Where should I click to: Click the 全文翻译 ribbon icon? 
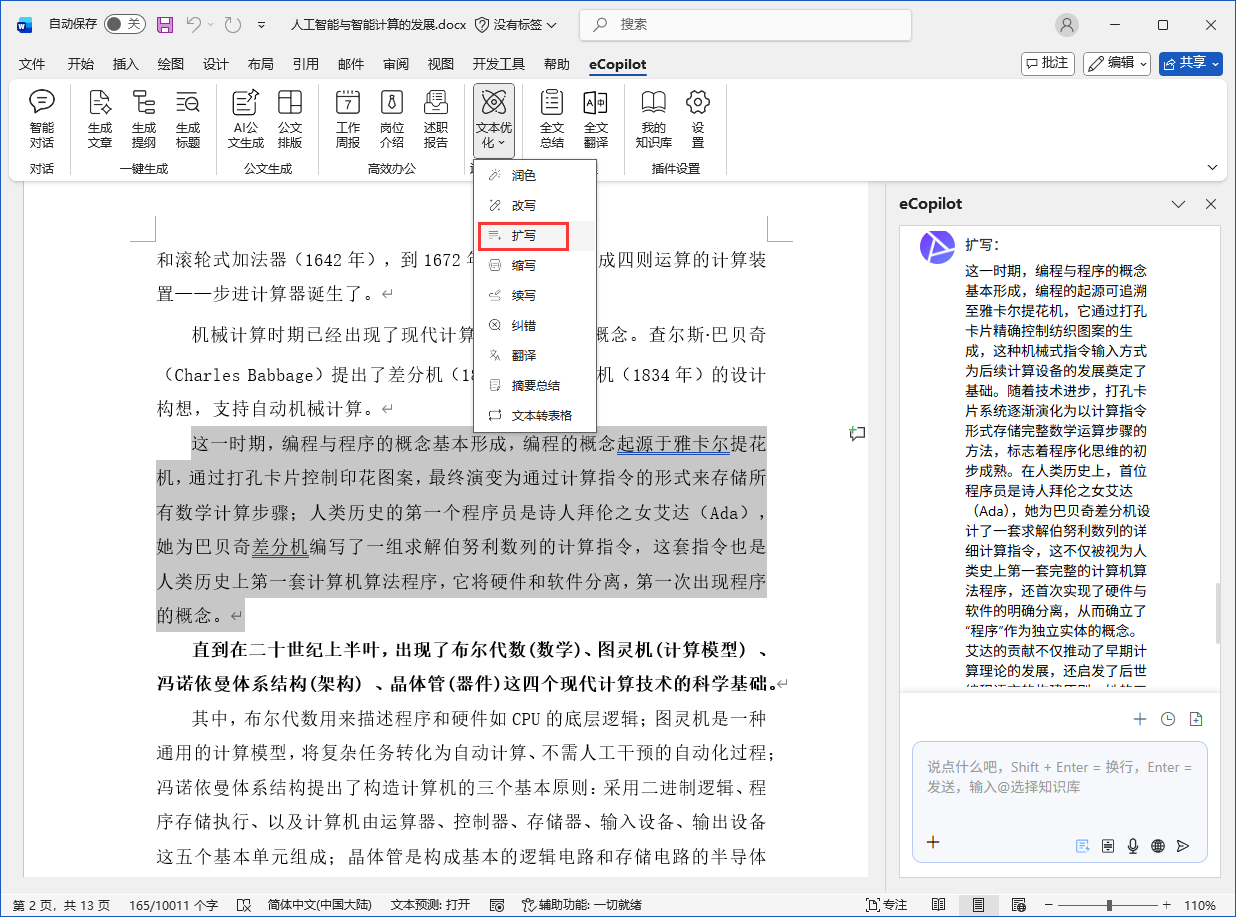point(595,119)
